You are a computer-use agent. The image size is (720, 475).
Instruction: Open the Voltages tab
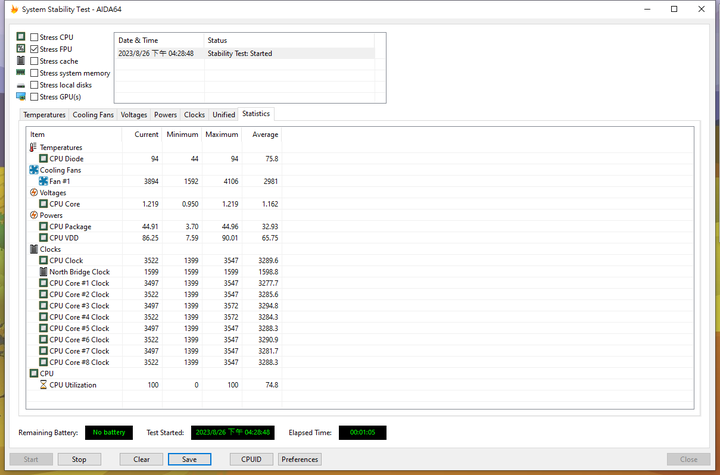click(x=134, y=114)
